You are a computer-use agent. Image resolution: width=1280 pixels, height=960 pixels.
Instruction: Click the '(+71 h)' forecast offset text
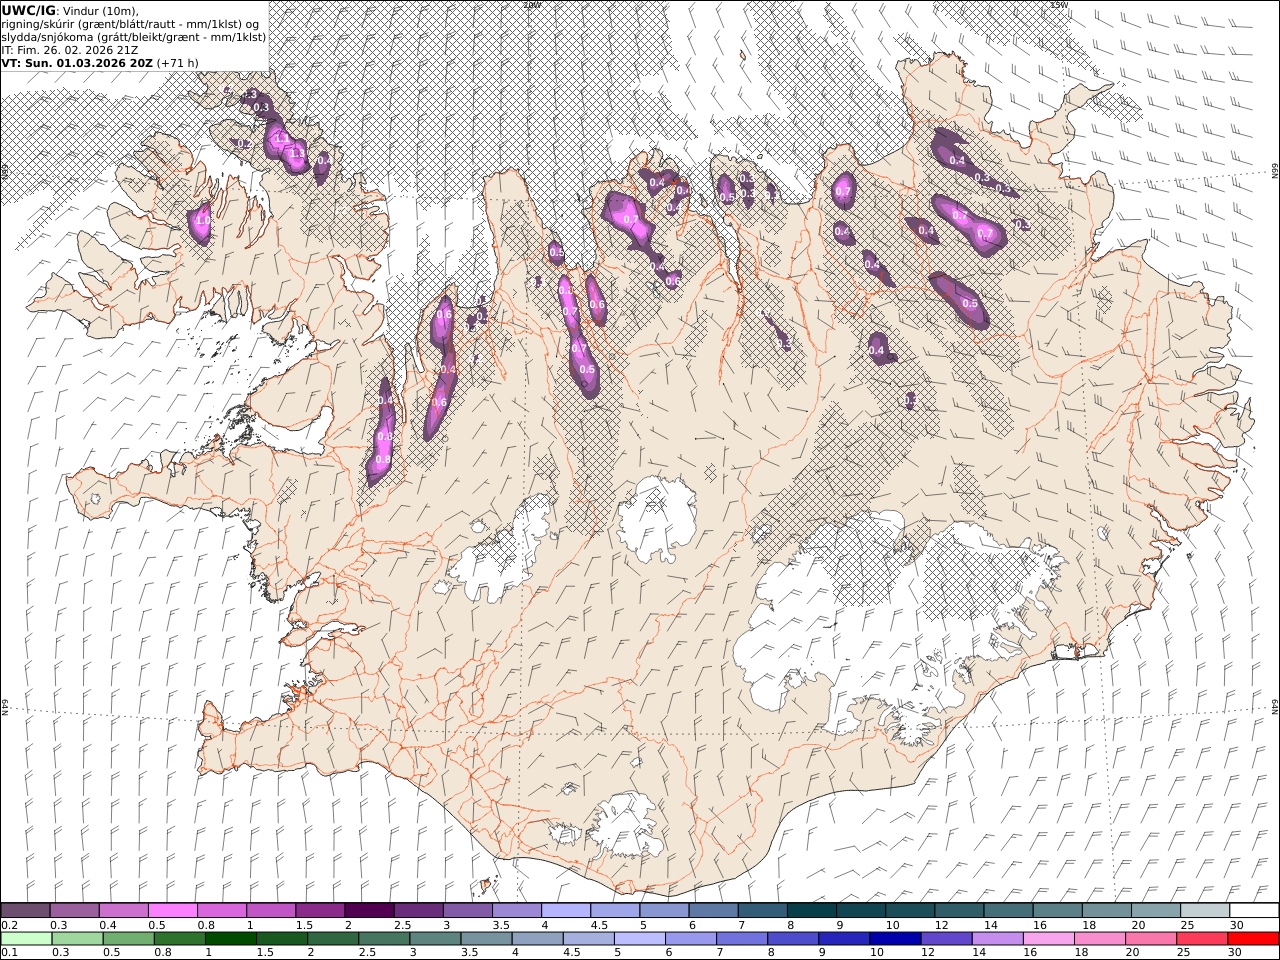[178, 62]
